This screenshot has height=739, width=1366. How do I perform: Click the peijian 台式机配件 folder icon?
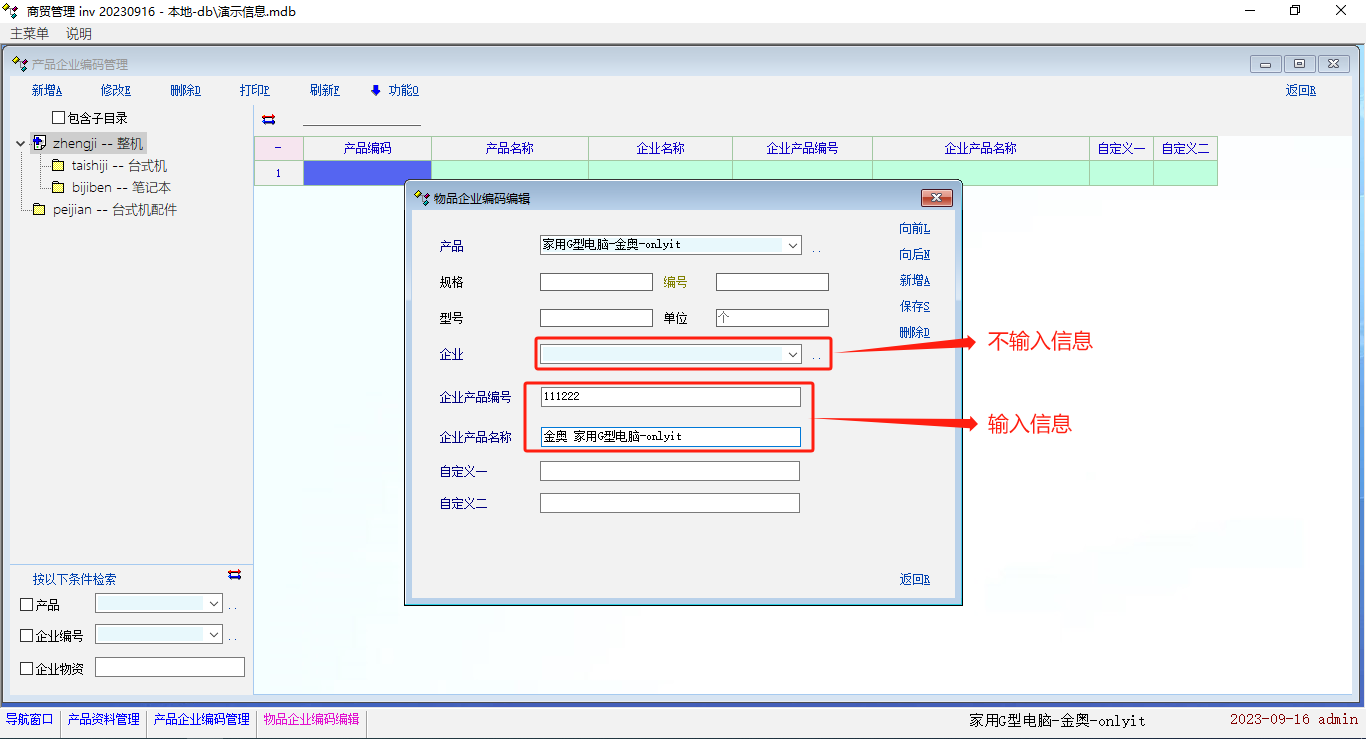pos(39,210)
